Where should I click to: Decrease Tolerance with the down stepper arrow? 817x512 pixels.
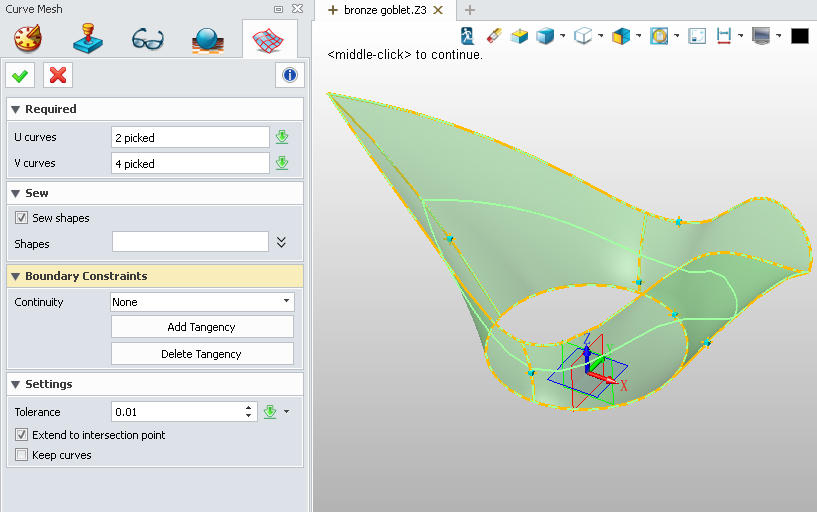249,416
